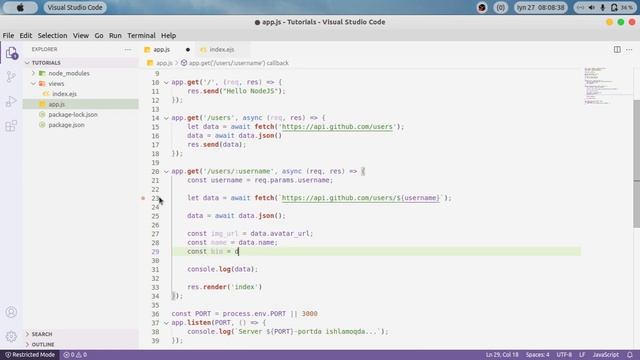The image size is (640, 360).
Task: Follow the github users URL on line 23
Action: pos(361,198)
